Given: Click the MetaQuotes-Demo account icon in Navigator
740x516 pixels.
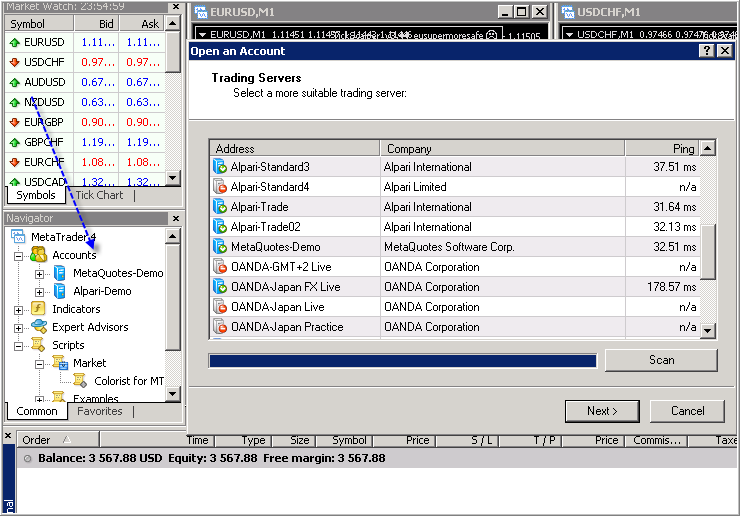Looking at the screenshot, I should point(60,273).
